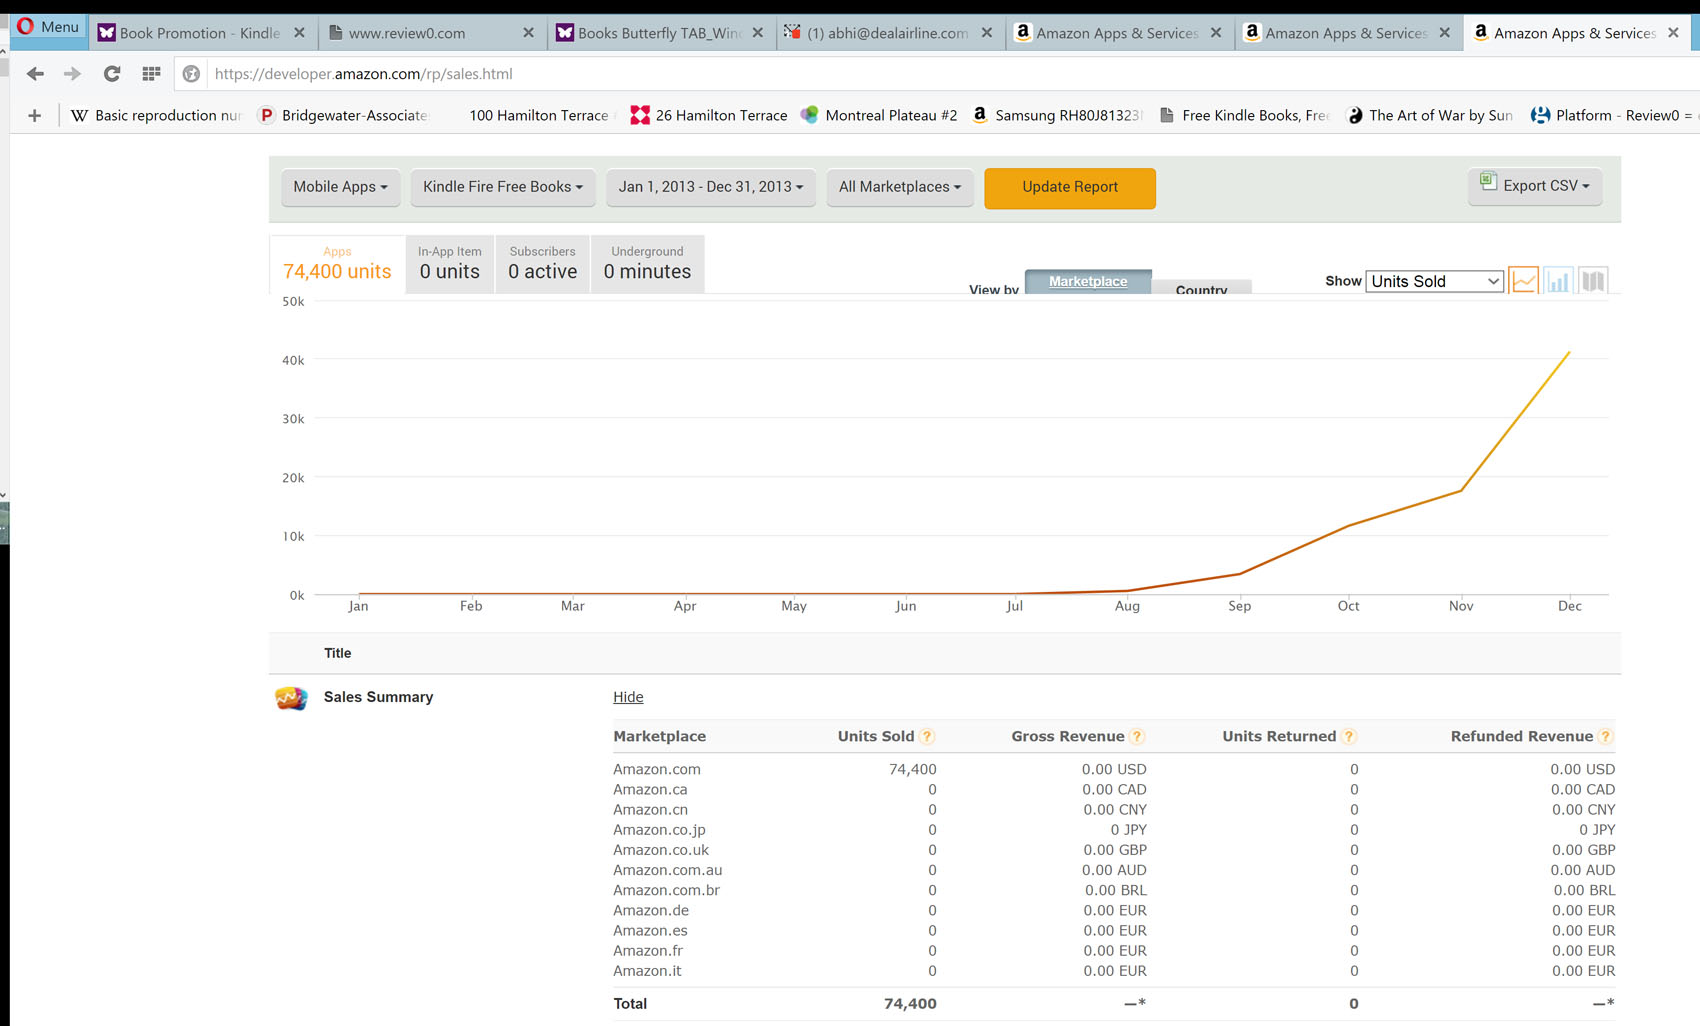Open the Mobile Apps dropdown
This screenshot has width=1700, height=1026.
[340, 187]
